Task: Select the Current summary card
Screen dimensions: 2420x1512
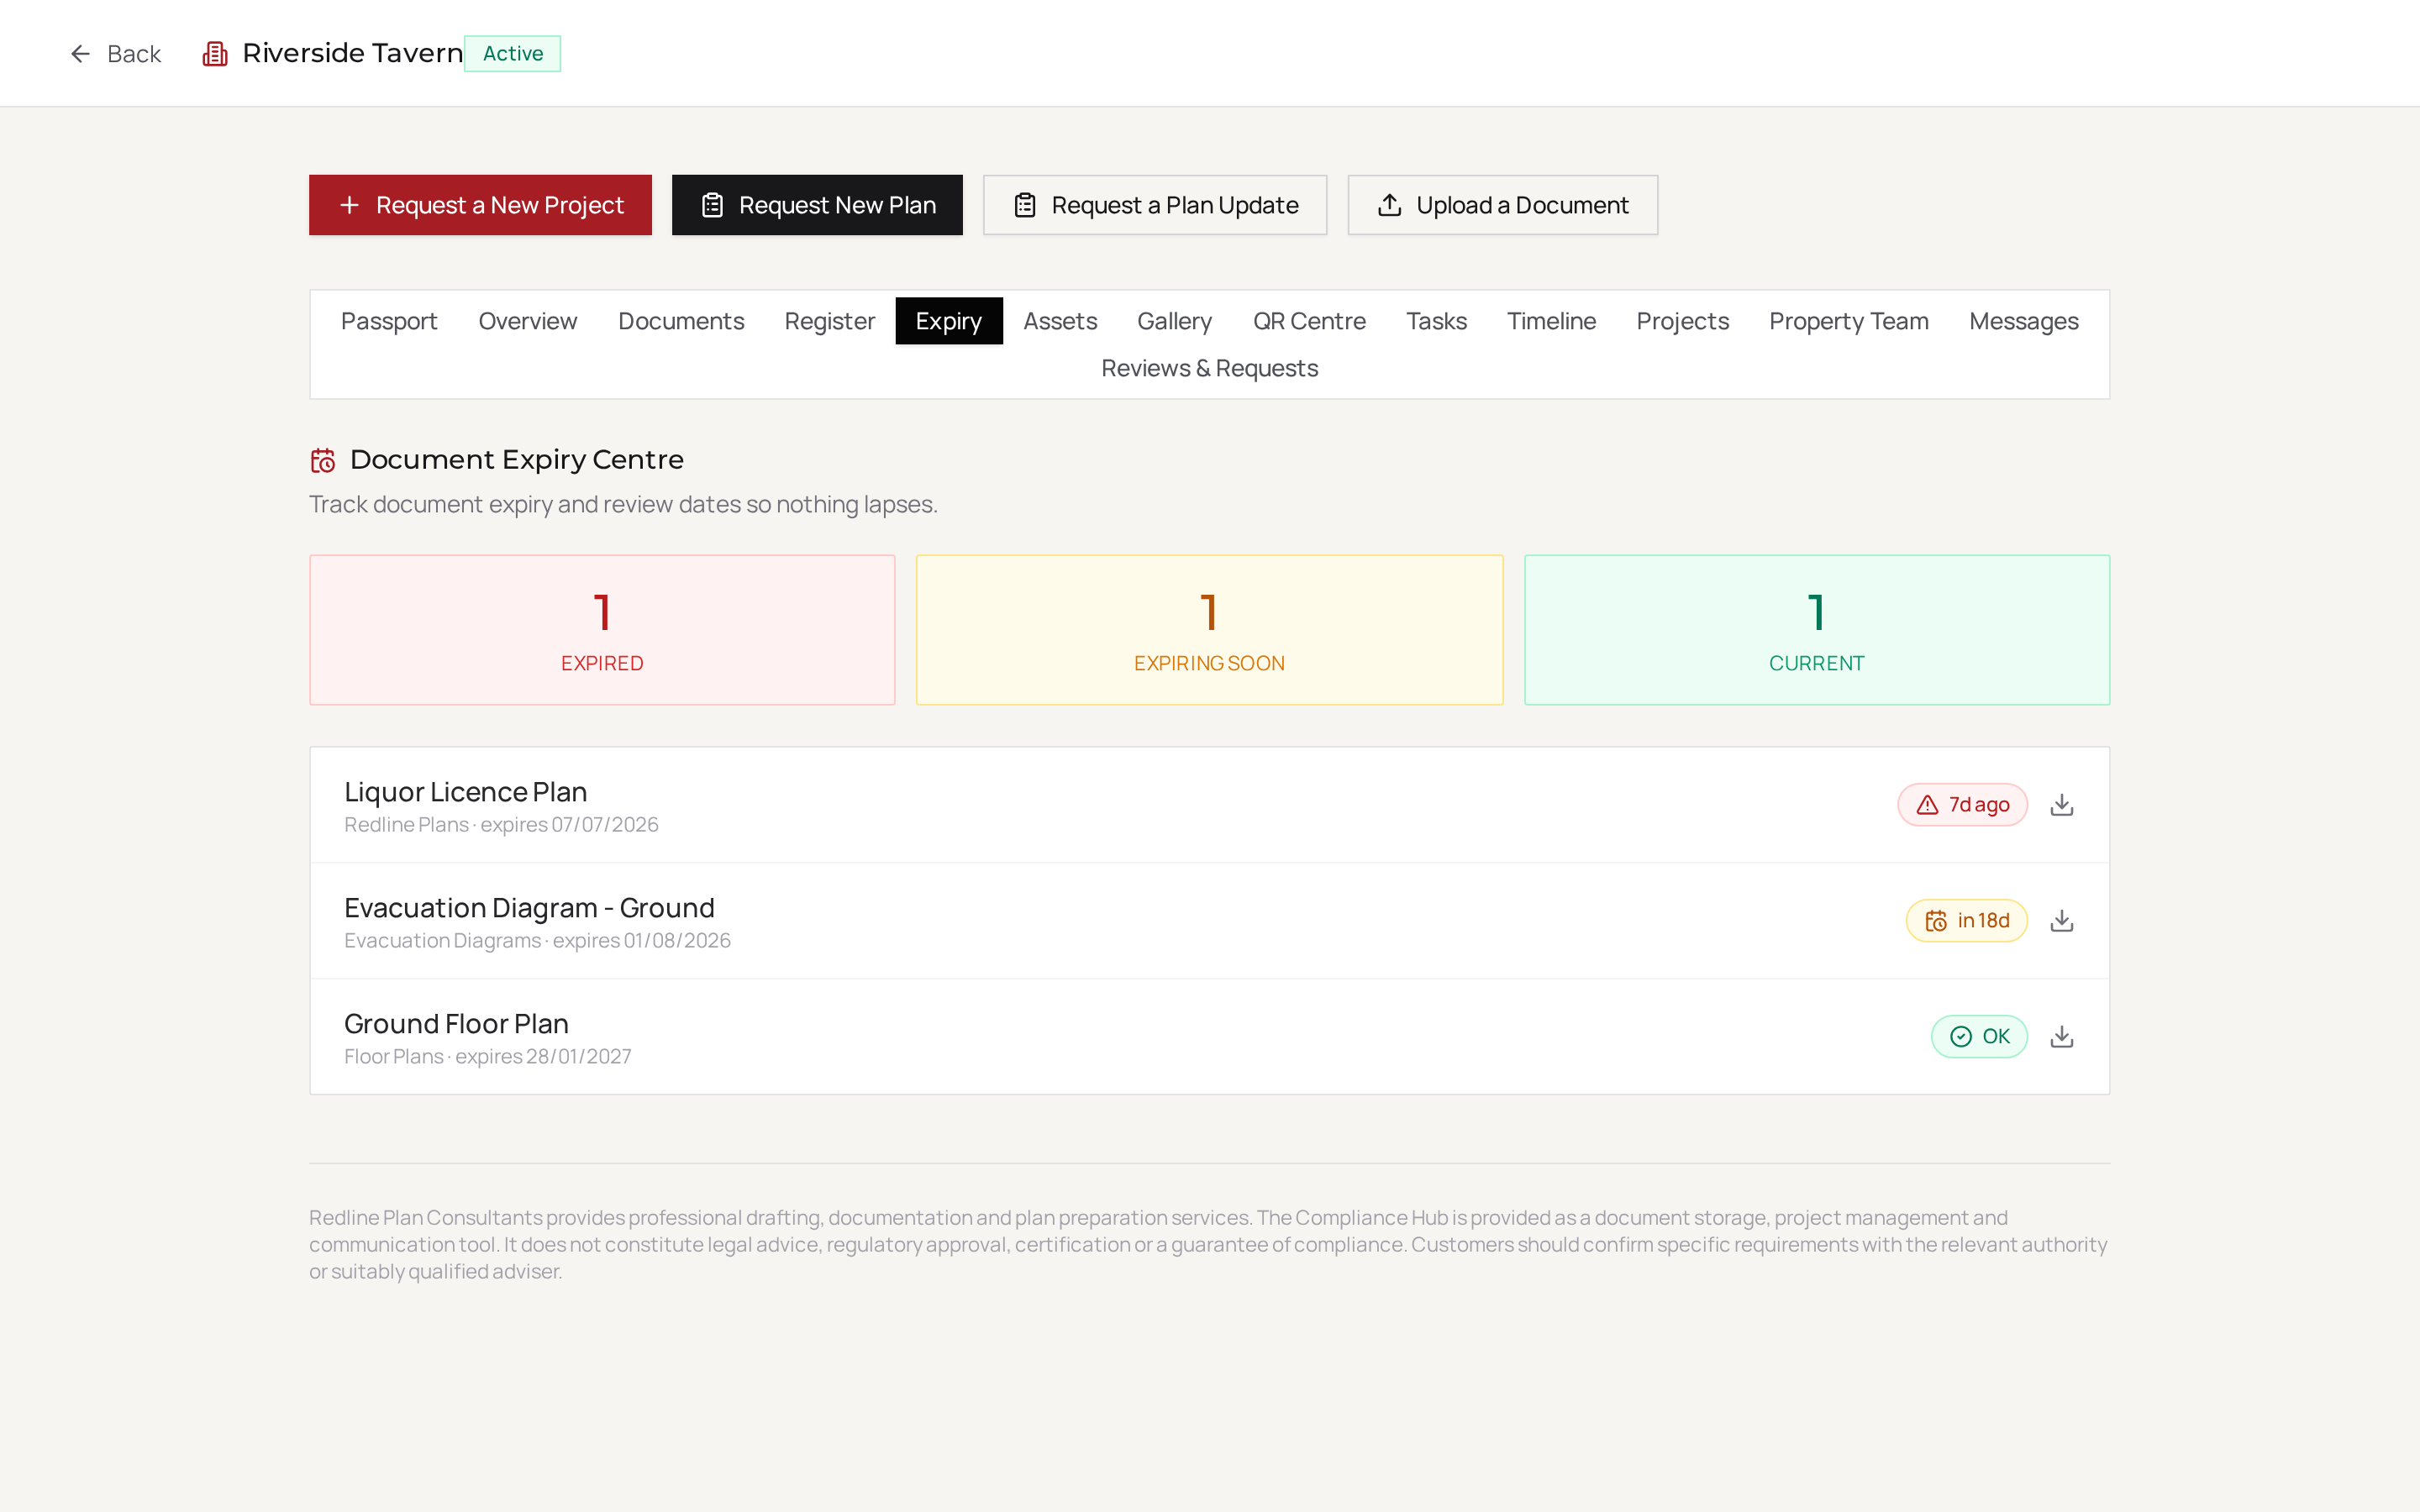Action: click(x=1817, y=630)
